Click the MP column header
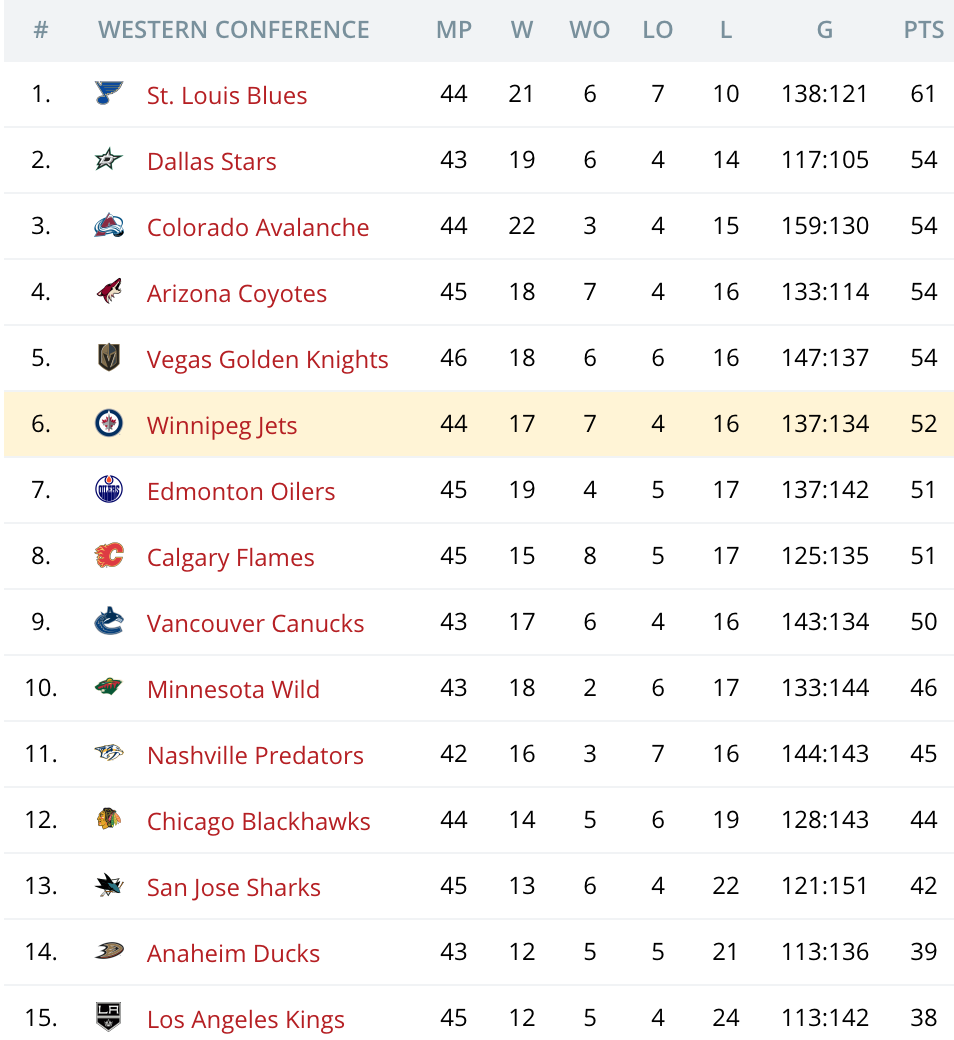This screenshot has height=1040, width=954. (454, 30)
